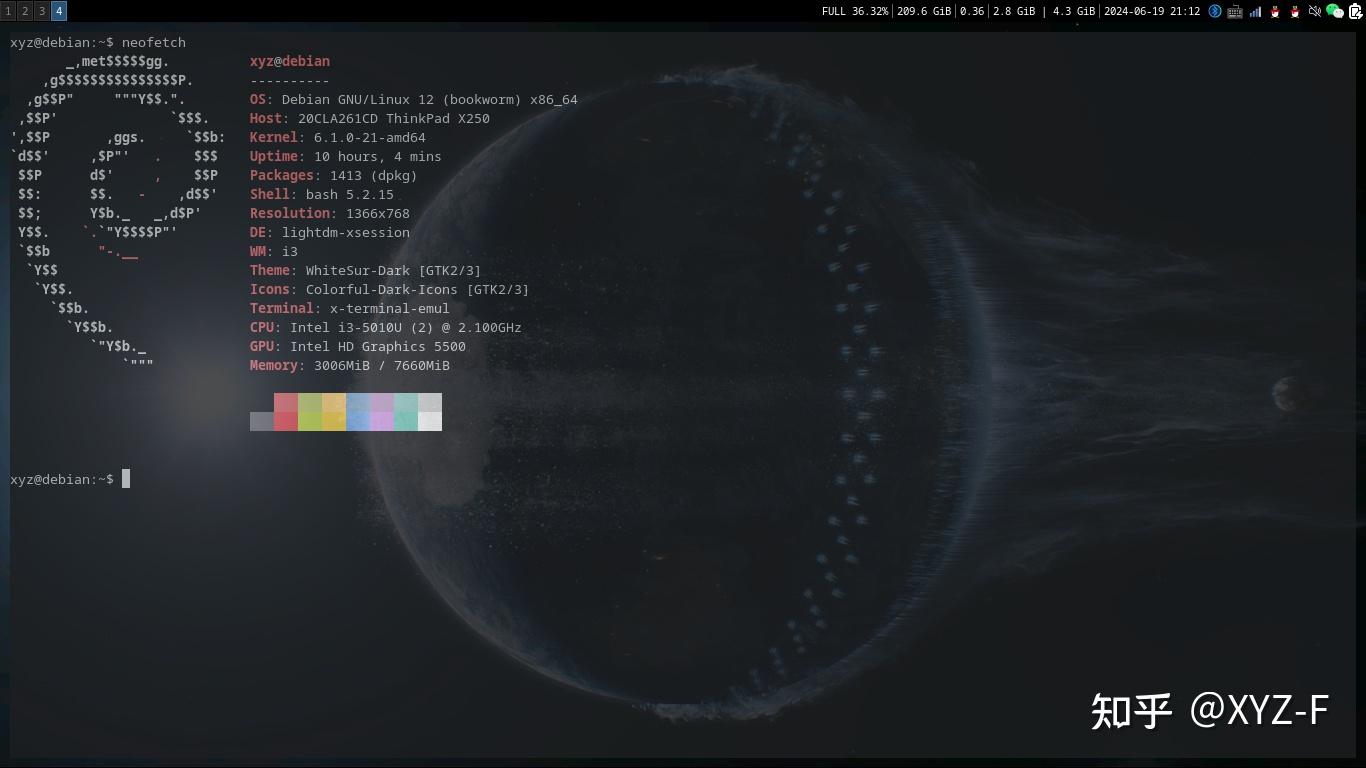The height and width of the screenshot is (768, 1366).
Task: Switch to workspace 1
Action: click(8, 11)
